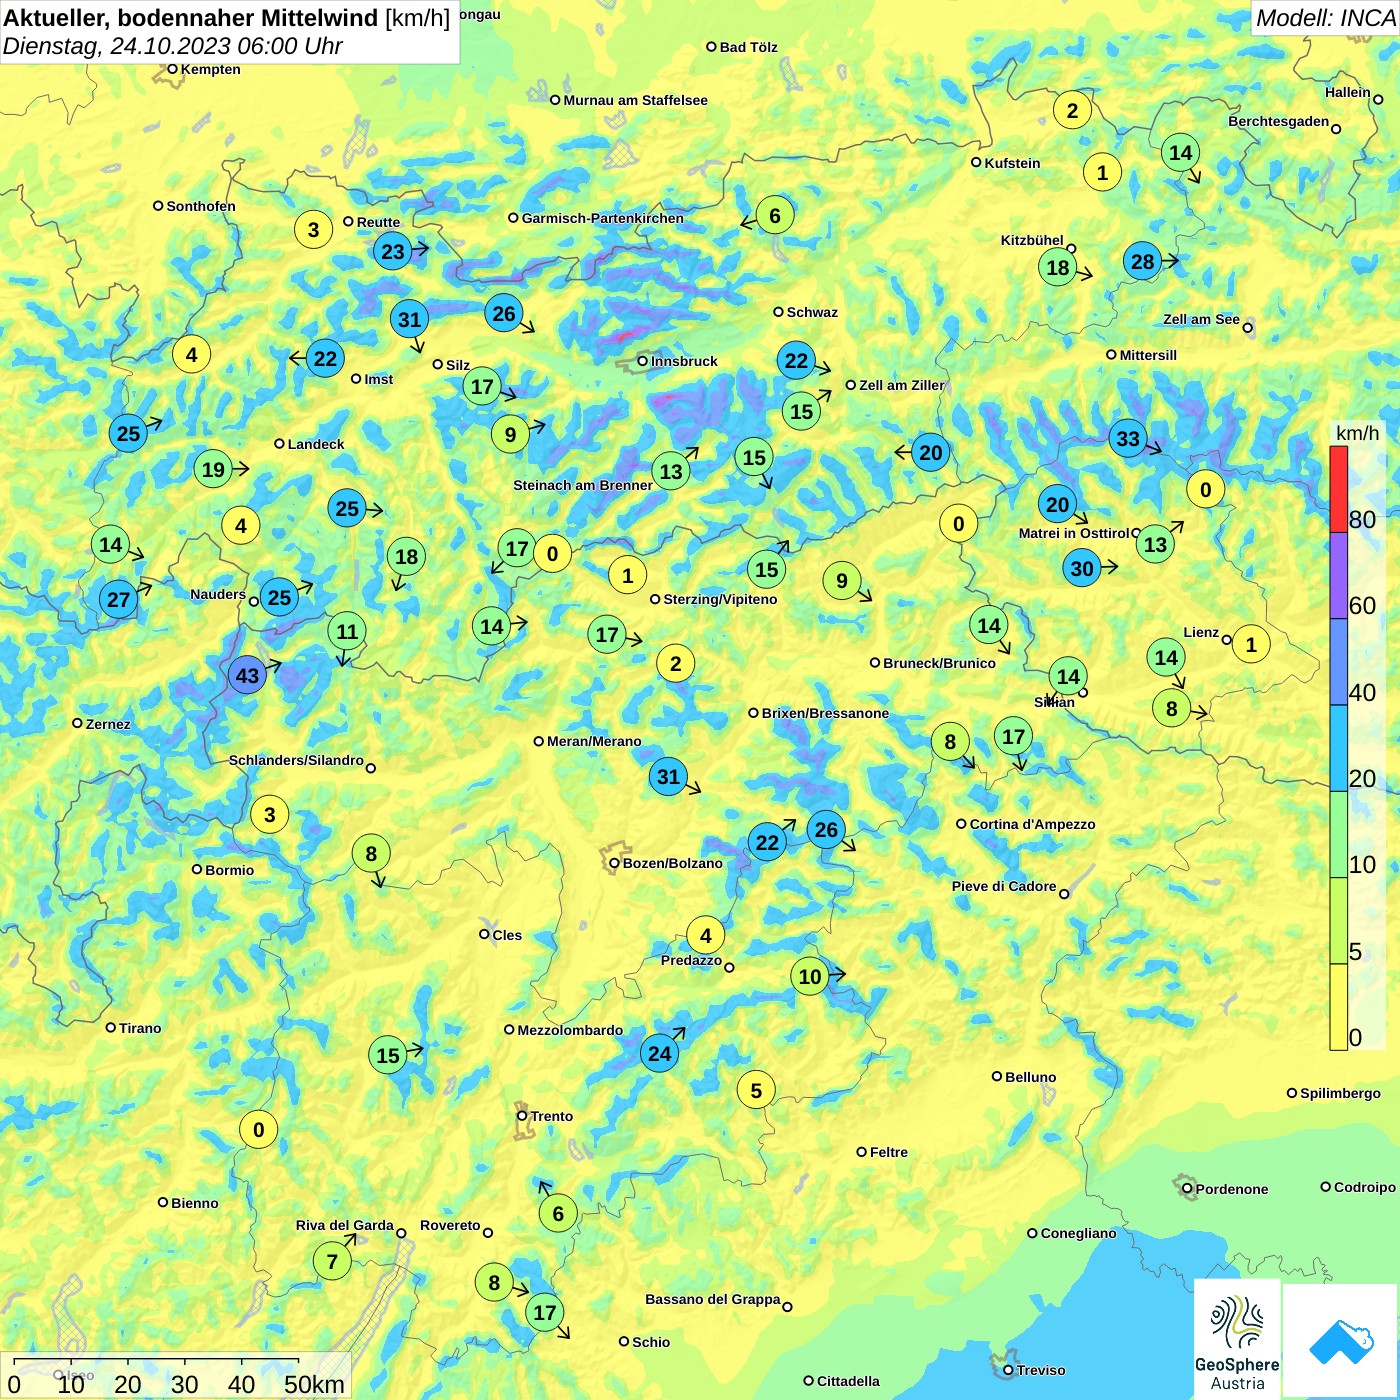The height and width of the screenshot is (1400, 1400).
Task: Select the 3 km/h station near Bormio
Action: [269, 814]
